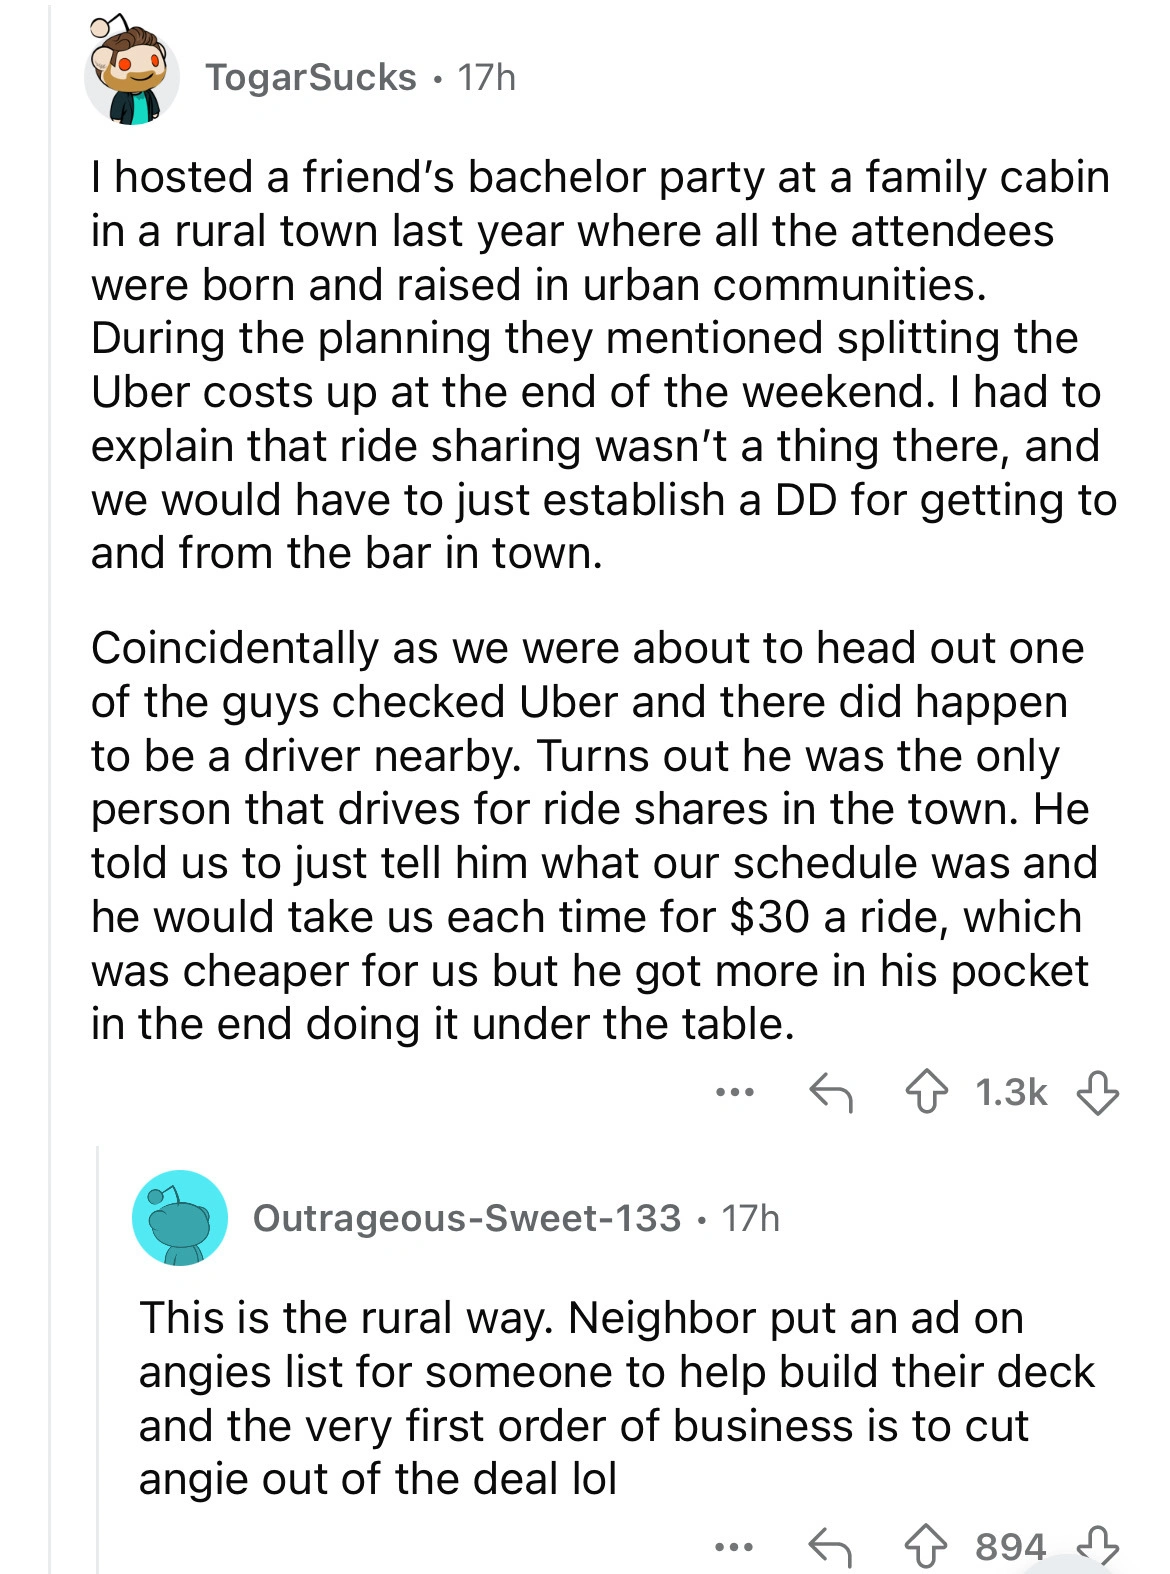Collapse TogarSucks' thread via far-left line

(x=50, y=800)
